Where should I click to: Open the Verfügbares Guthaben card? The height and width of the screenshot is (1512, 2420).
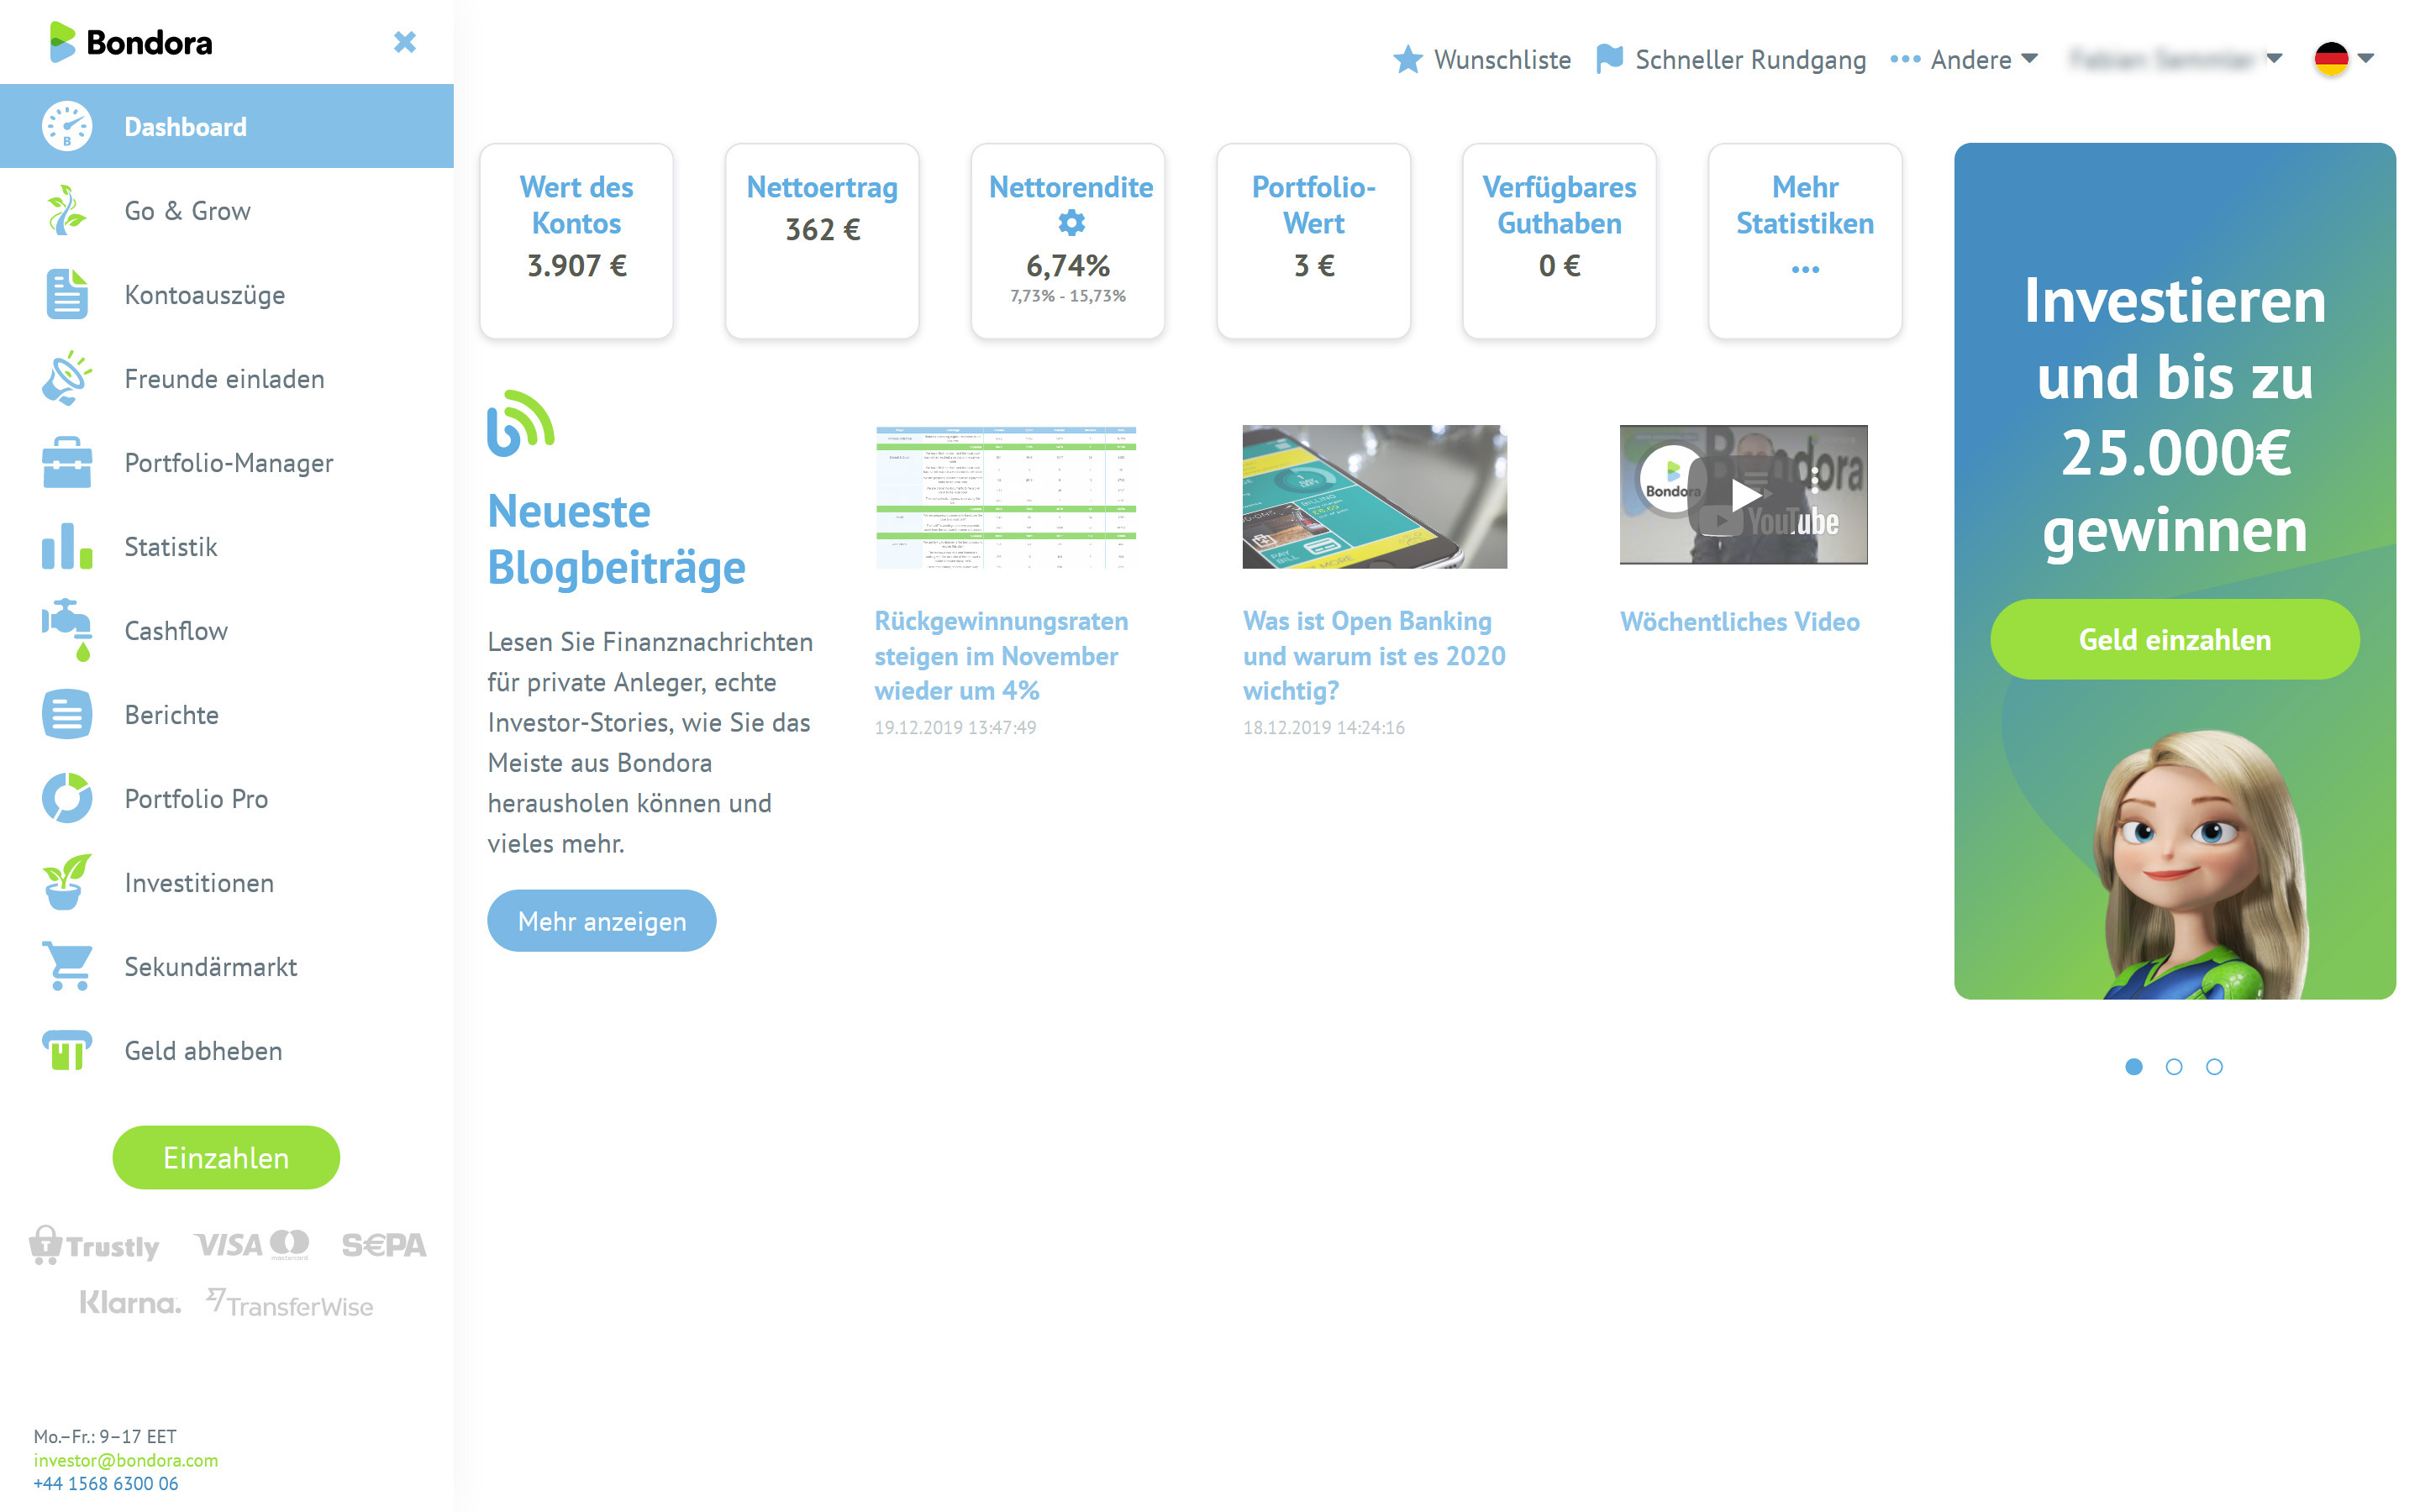click(1559, 241)
